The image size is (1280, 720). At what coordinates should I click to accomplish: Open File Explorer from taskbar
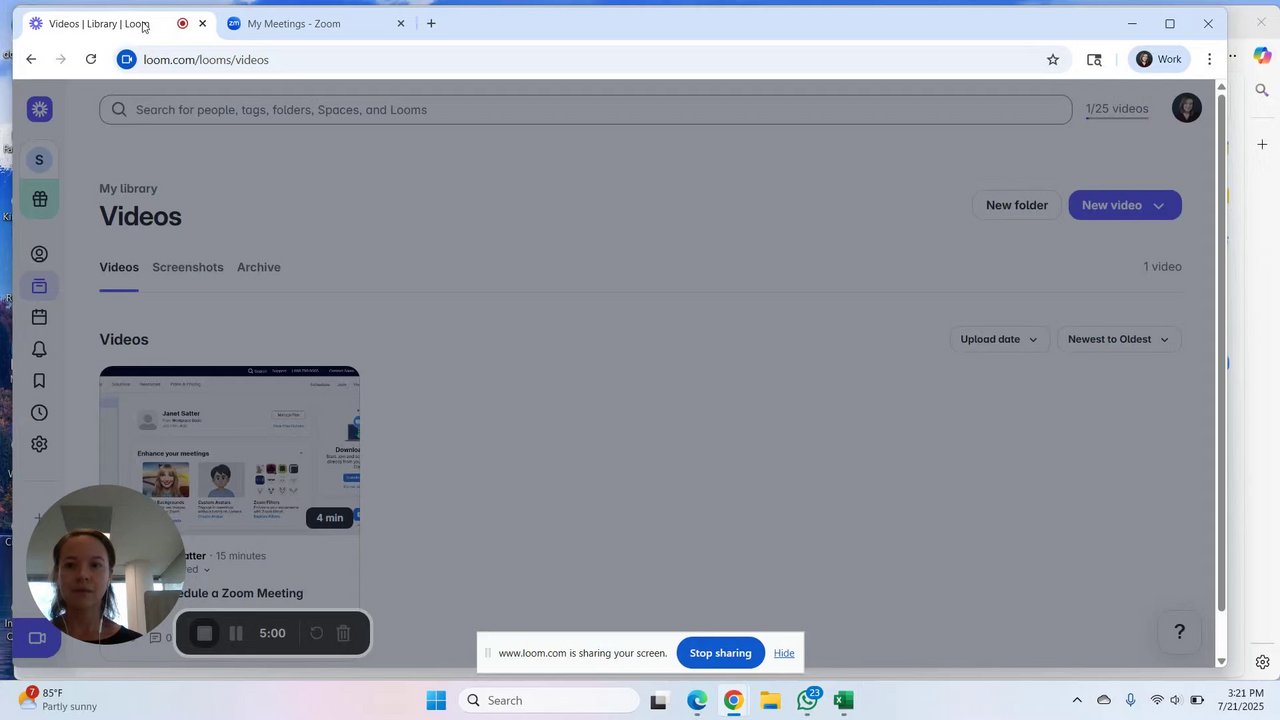pos(770,701)
